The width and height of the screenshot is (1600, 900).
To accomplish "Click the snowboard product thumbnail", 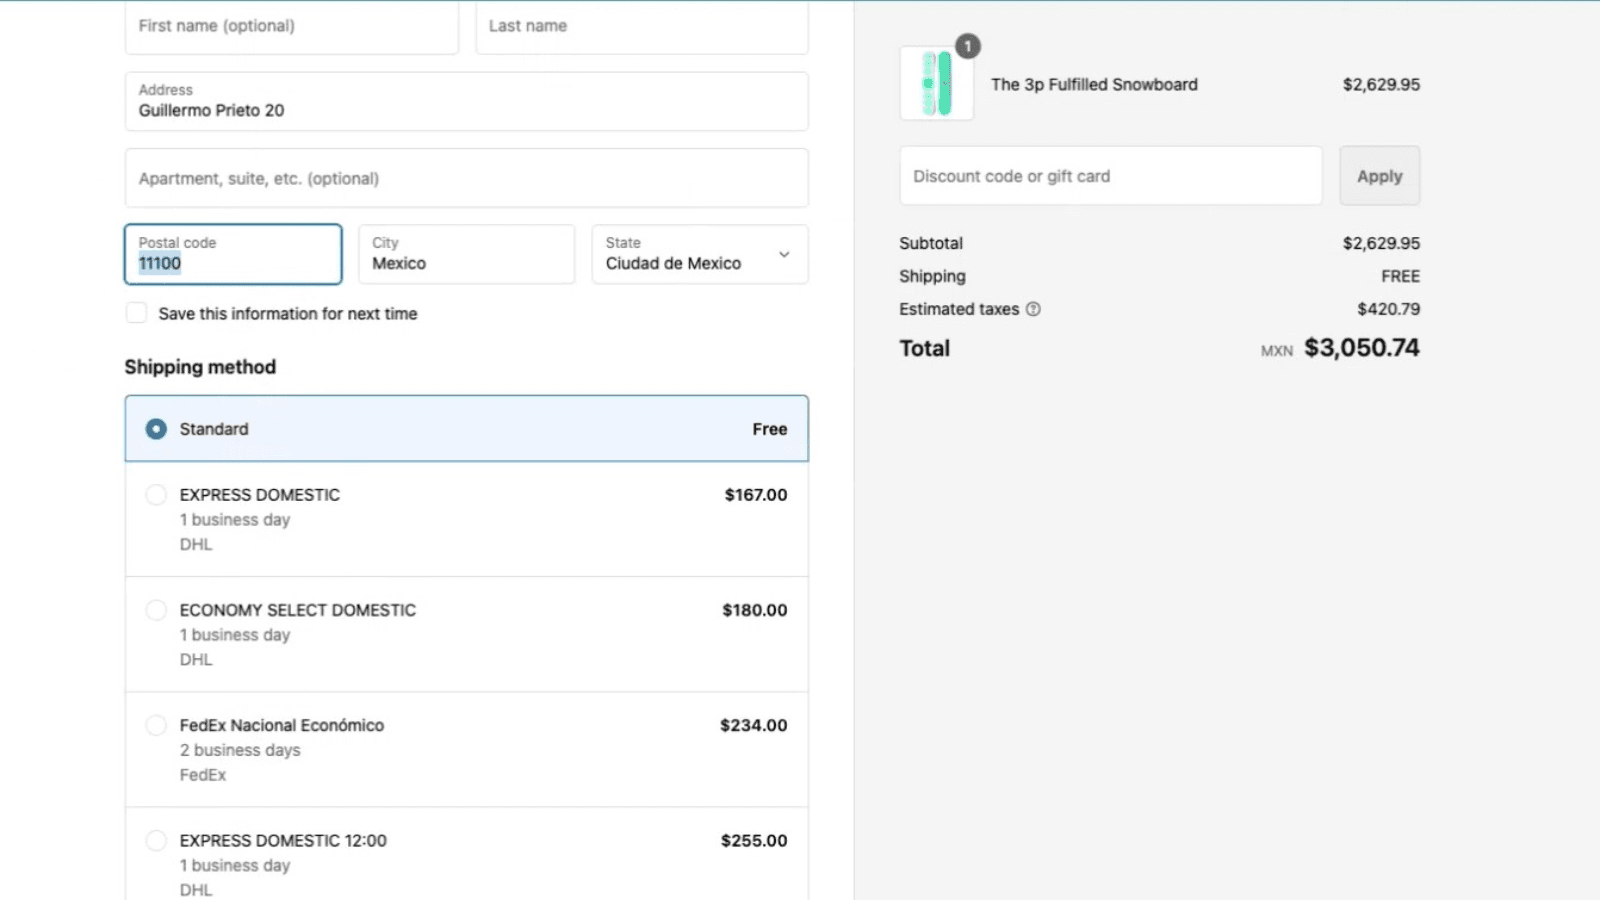I will click(935, 84).
